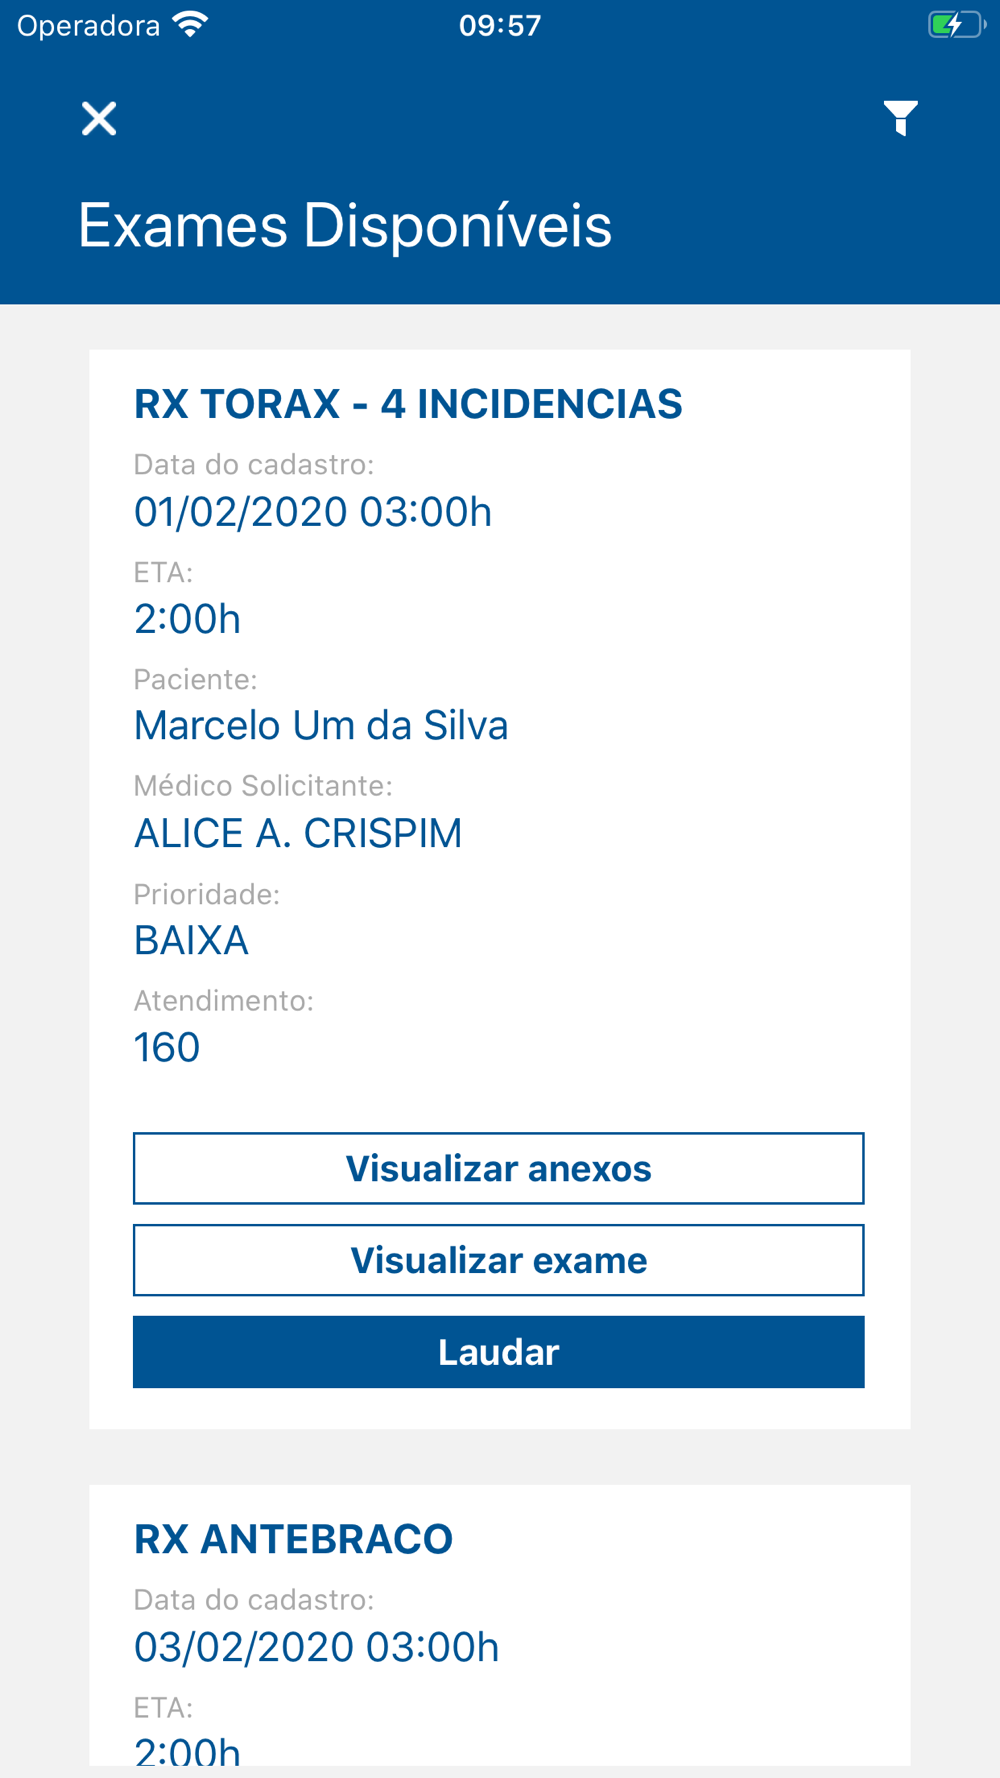1000x1778 pixels.
Task: Click Visualizar anexos button
Action: (498, 1168)
